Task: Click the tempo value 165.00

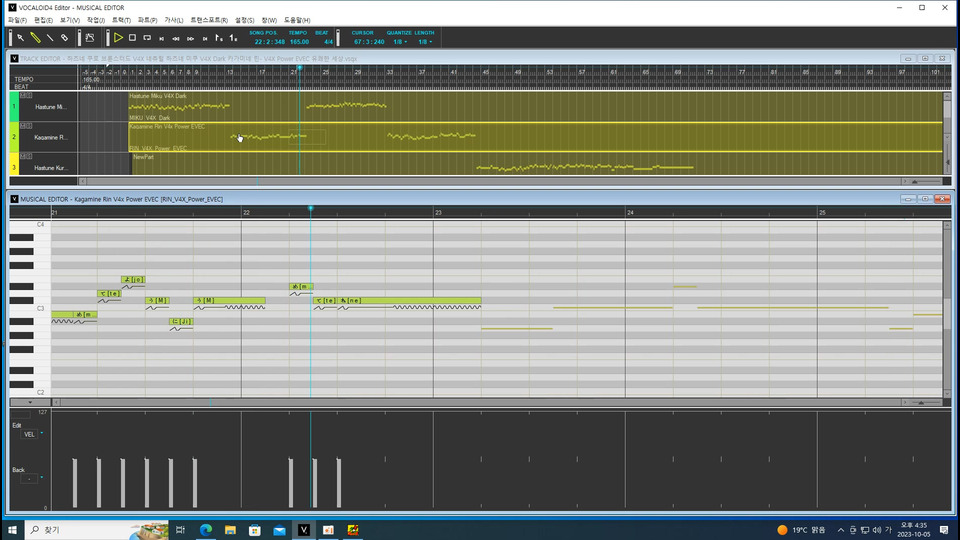Action: coord(299,42)
